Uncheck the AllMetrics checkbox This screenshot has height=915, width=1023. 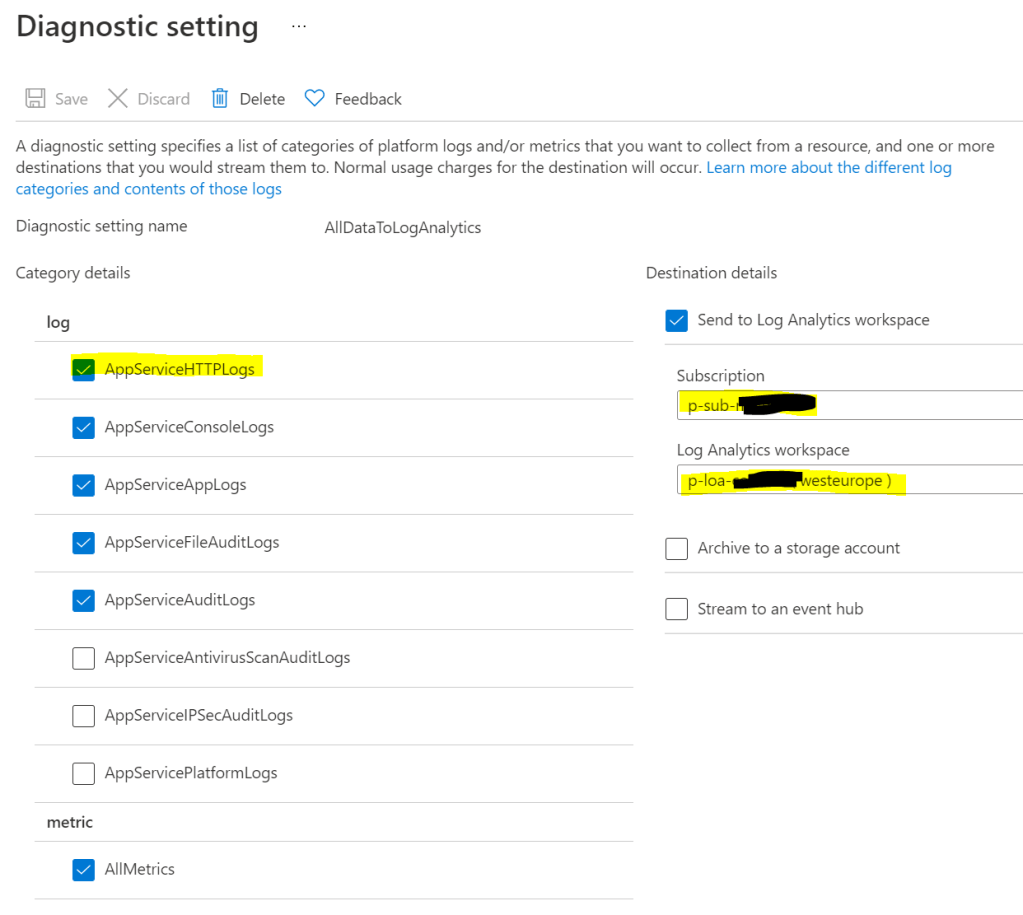(84, 870)
